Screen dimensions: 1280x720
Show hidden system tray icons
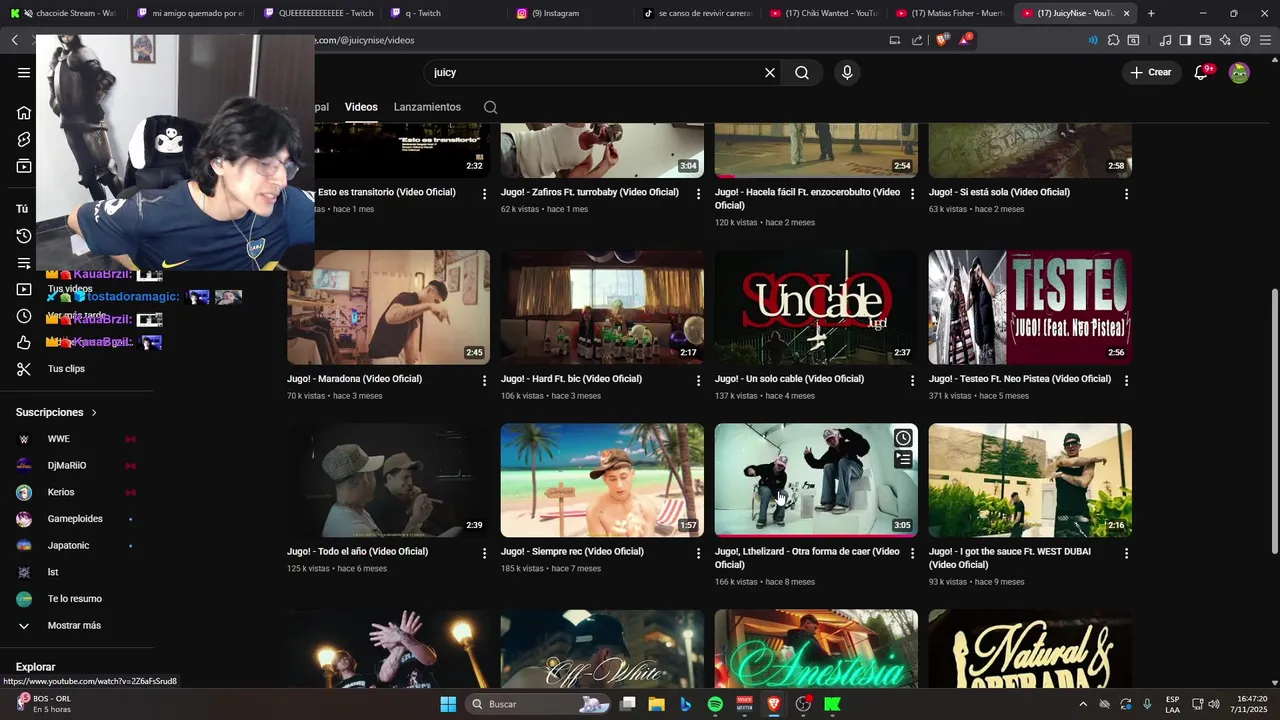(1082, 704)
